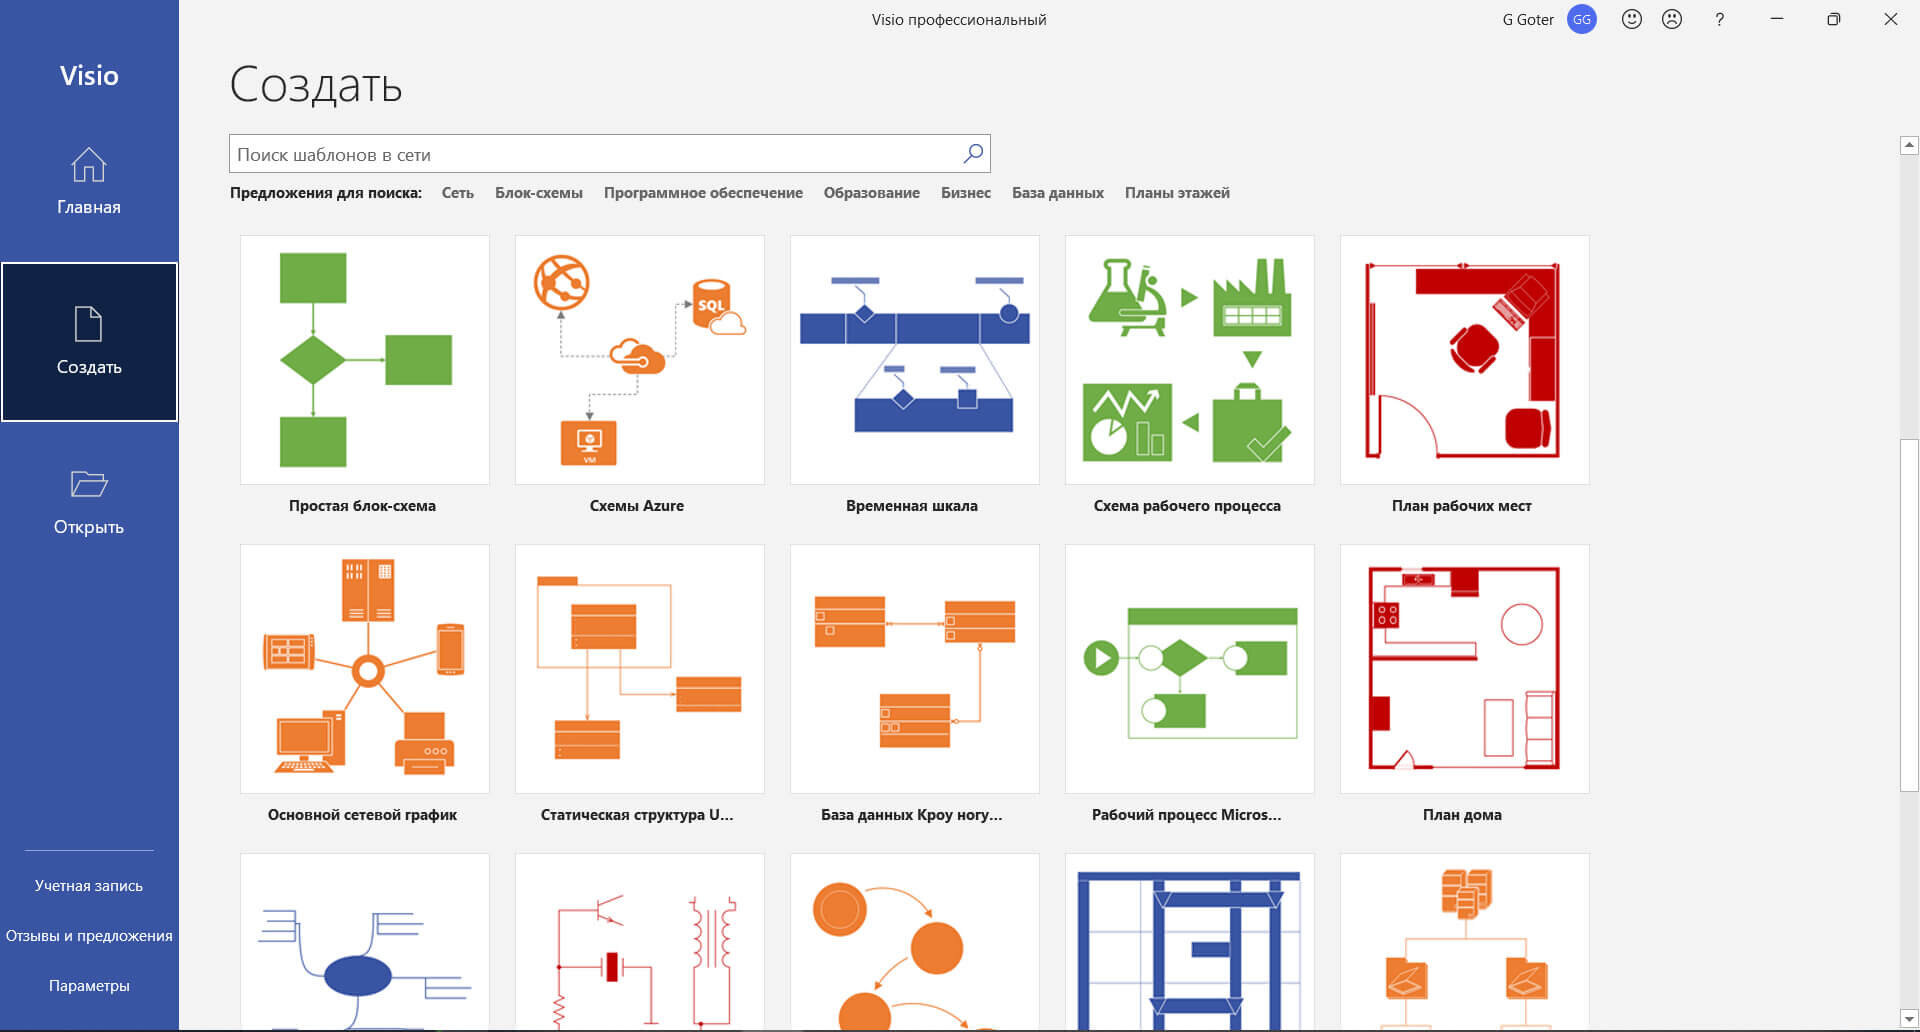The height and width of the screenshot is (1032, 1920).
Task: Click the vertical scrollbar thumb
Action: click(1909, 615)
